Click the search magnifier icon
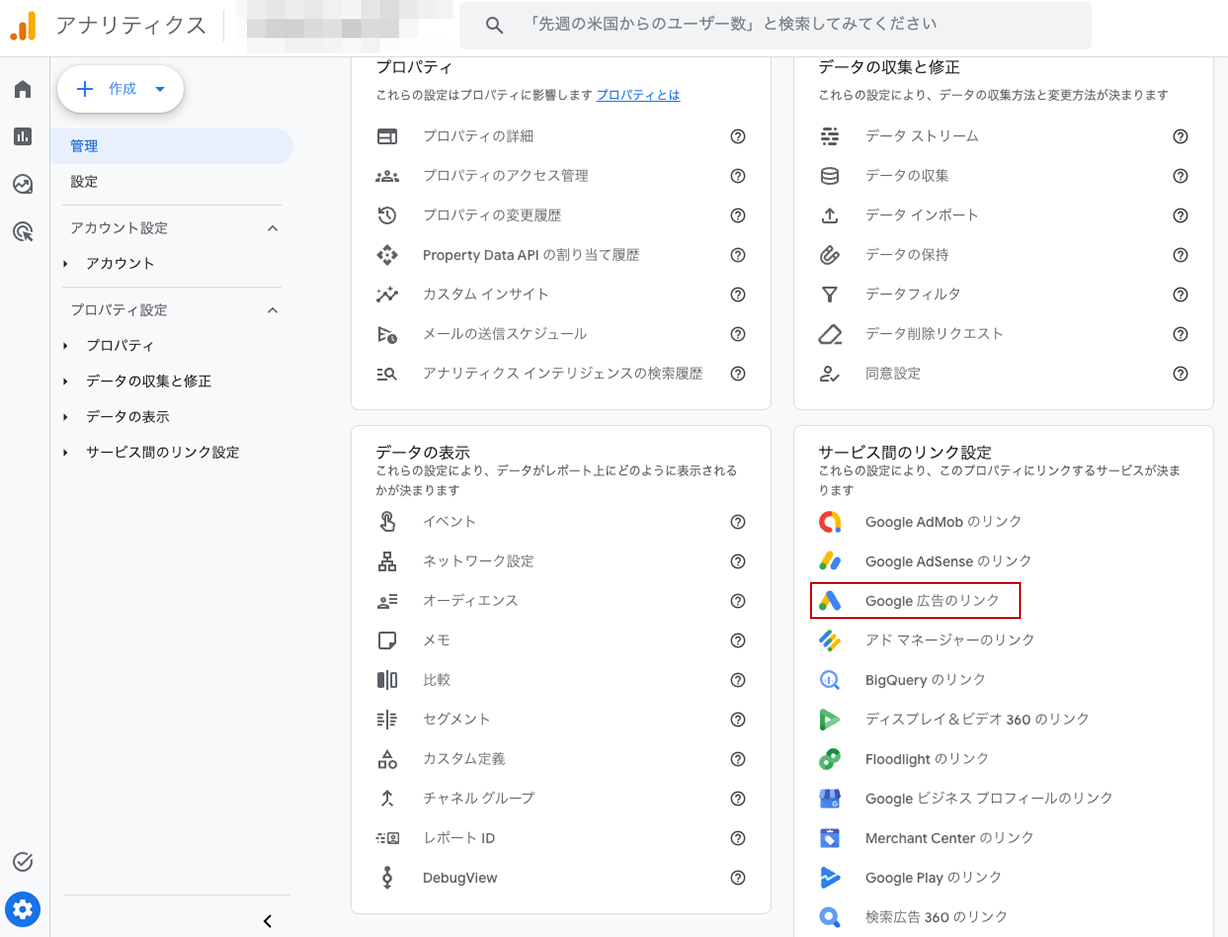 (494, 25)
